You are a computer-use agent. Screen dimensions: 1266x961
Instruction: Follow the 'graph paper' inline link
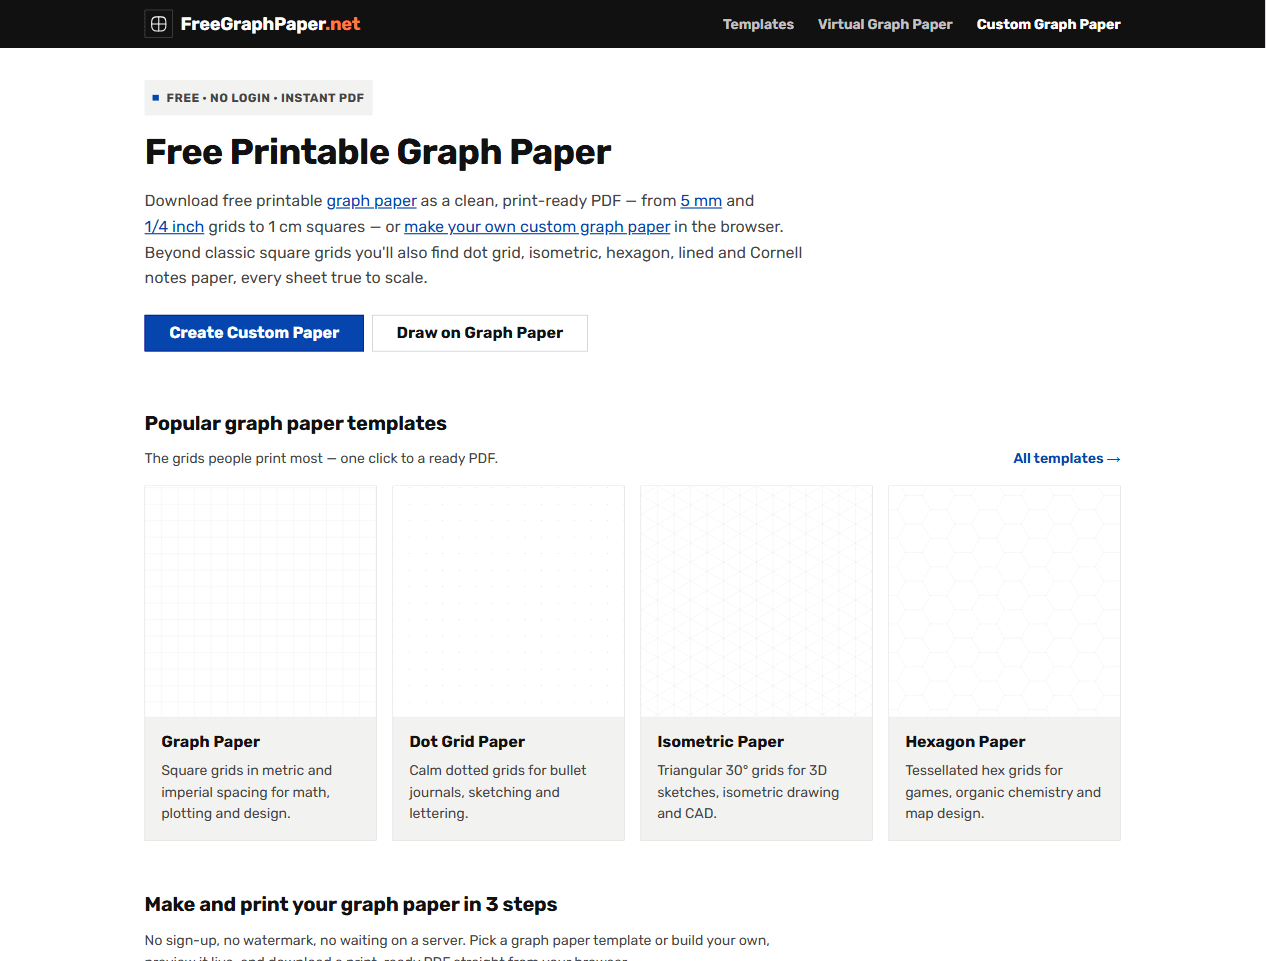pyautogui.click(x=371, y=201)
